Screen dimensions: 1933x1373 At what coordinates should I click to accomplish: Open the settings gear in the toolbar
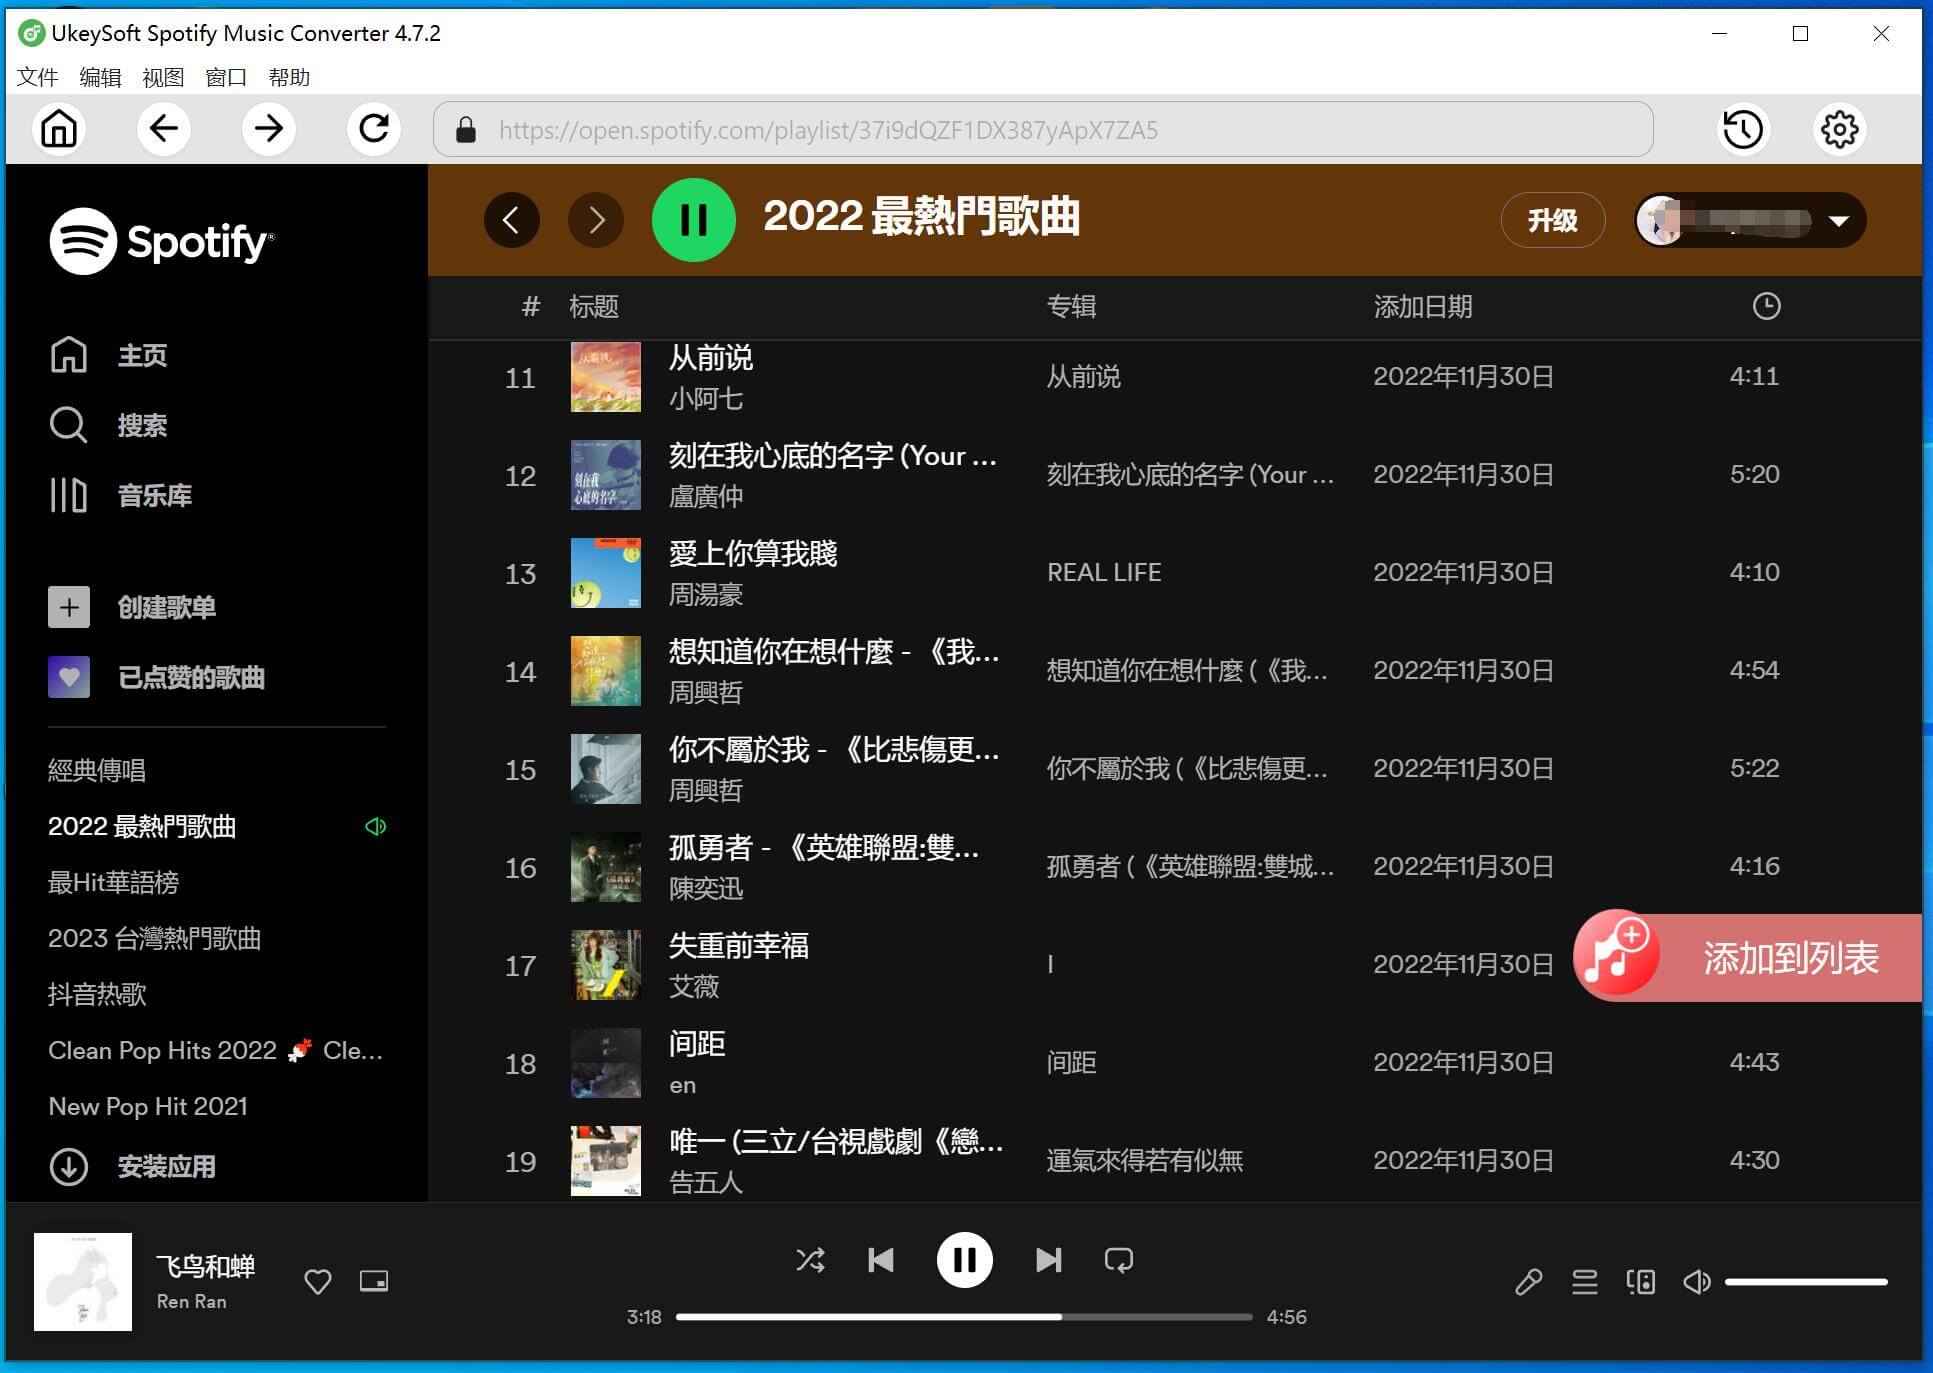1838,129
